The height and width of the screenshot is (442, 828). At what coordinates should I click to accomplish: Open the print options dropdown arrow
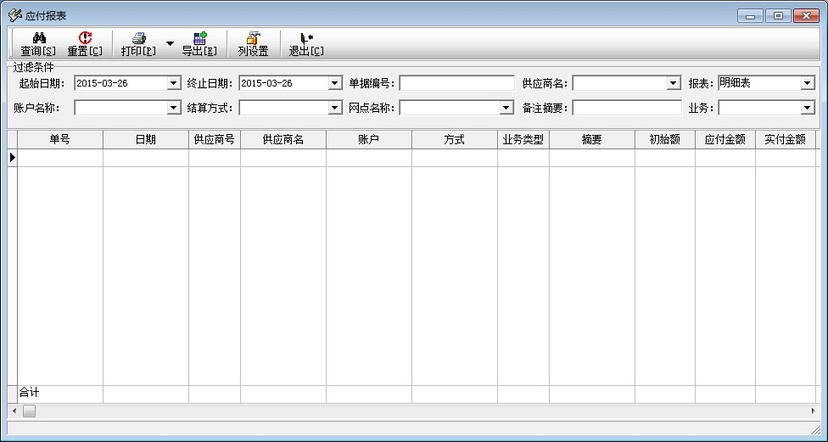click(x=170, y=43)
